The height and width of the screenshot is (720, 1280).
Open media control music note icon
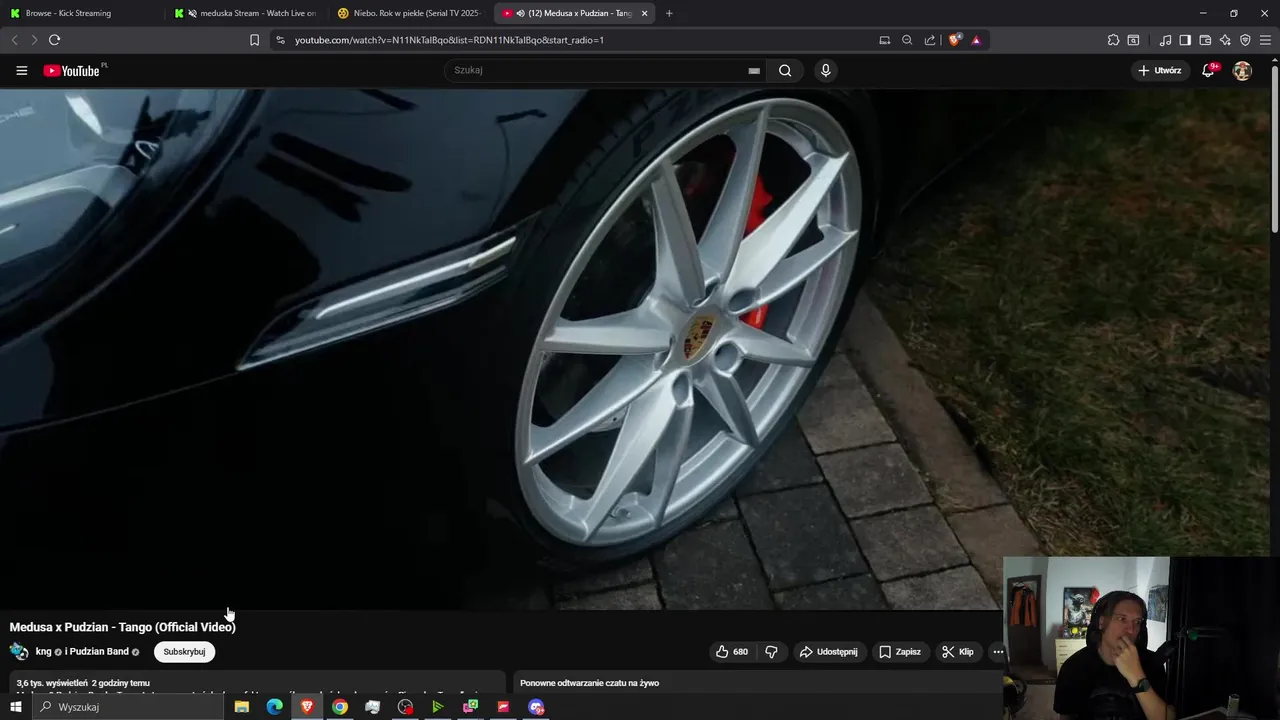tap(1165, 40)
